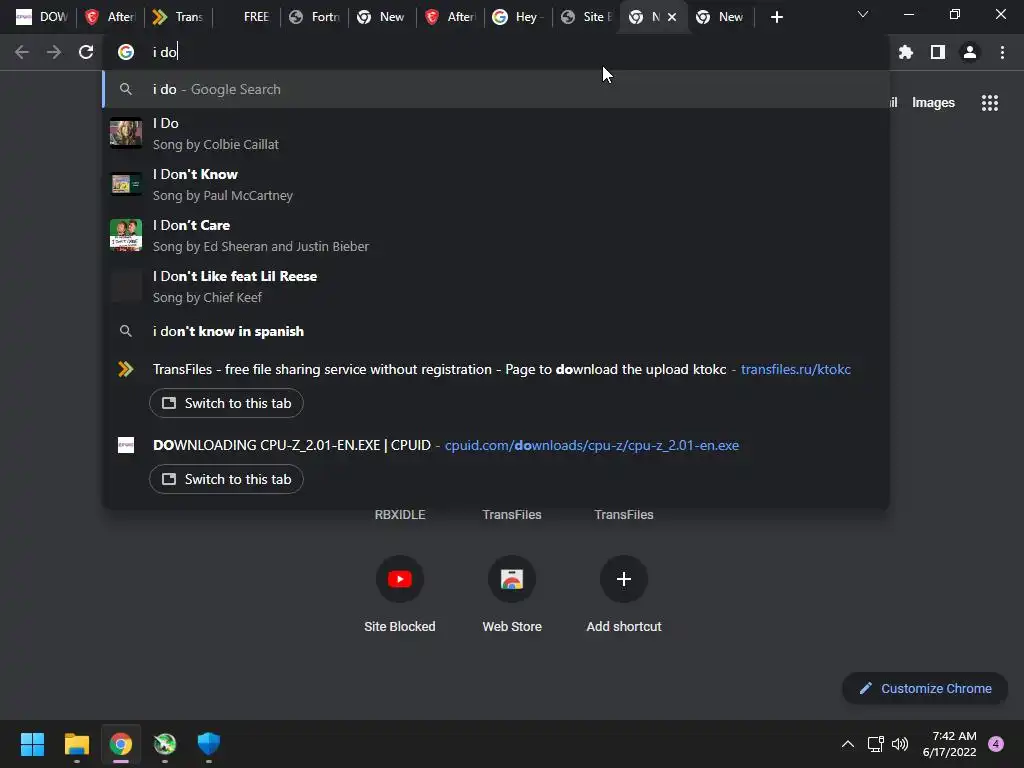Switch to the Site tab
Screen dimensions: 1024x768
[x=586, y=17]
